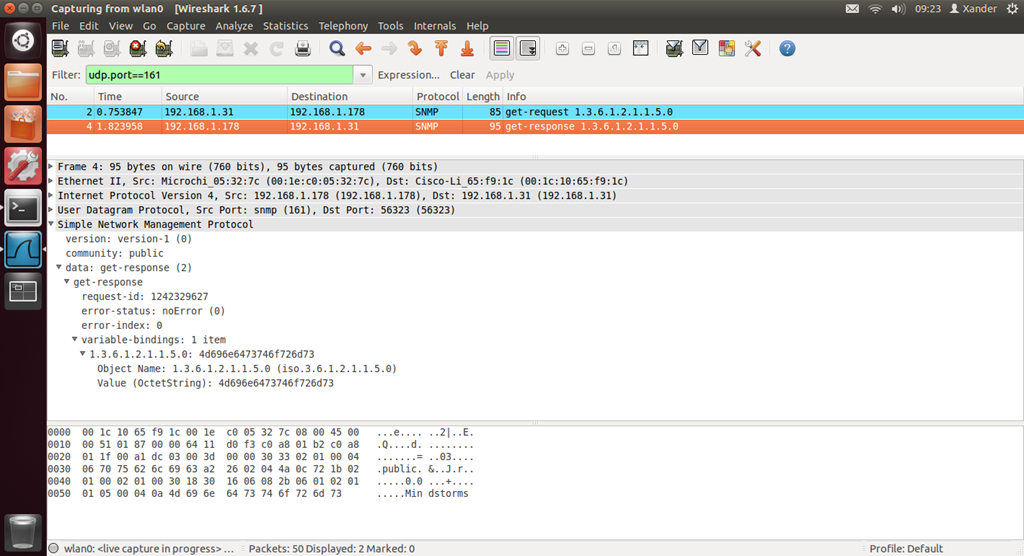Clear the display filter
The height and width of the screenshot is (556, 1024).
click(462, 75)
